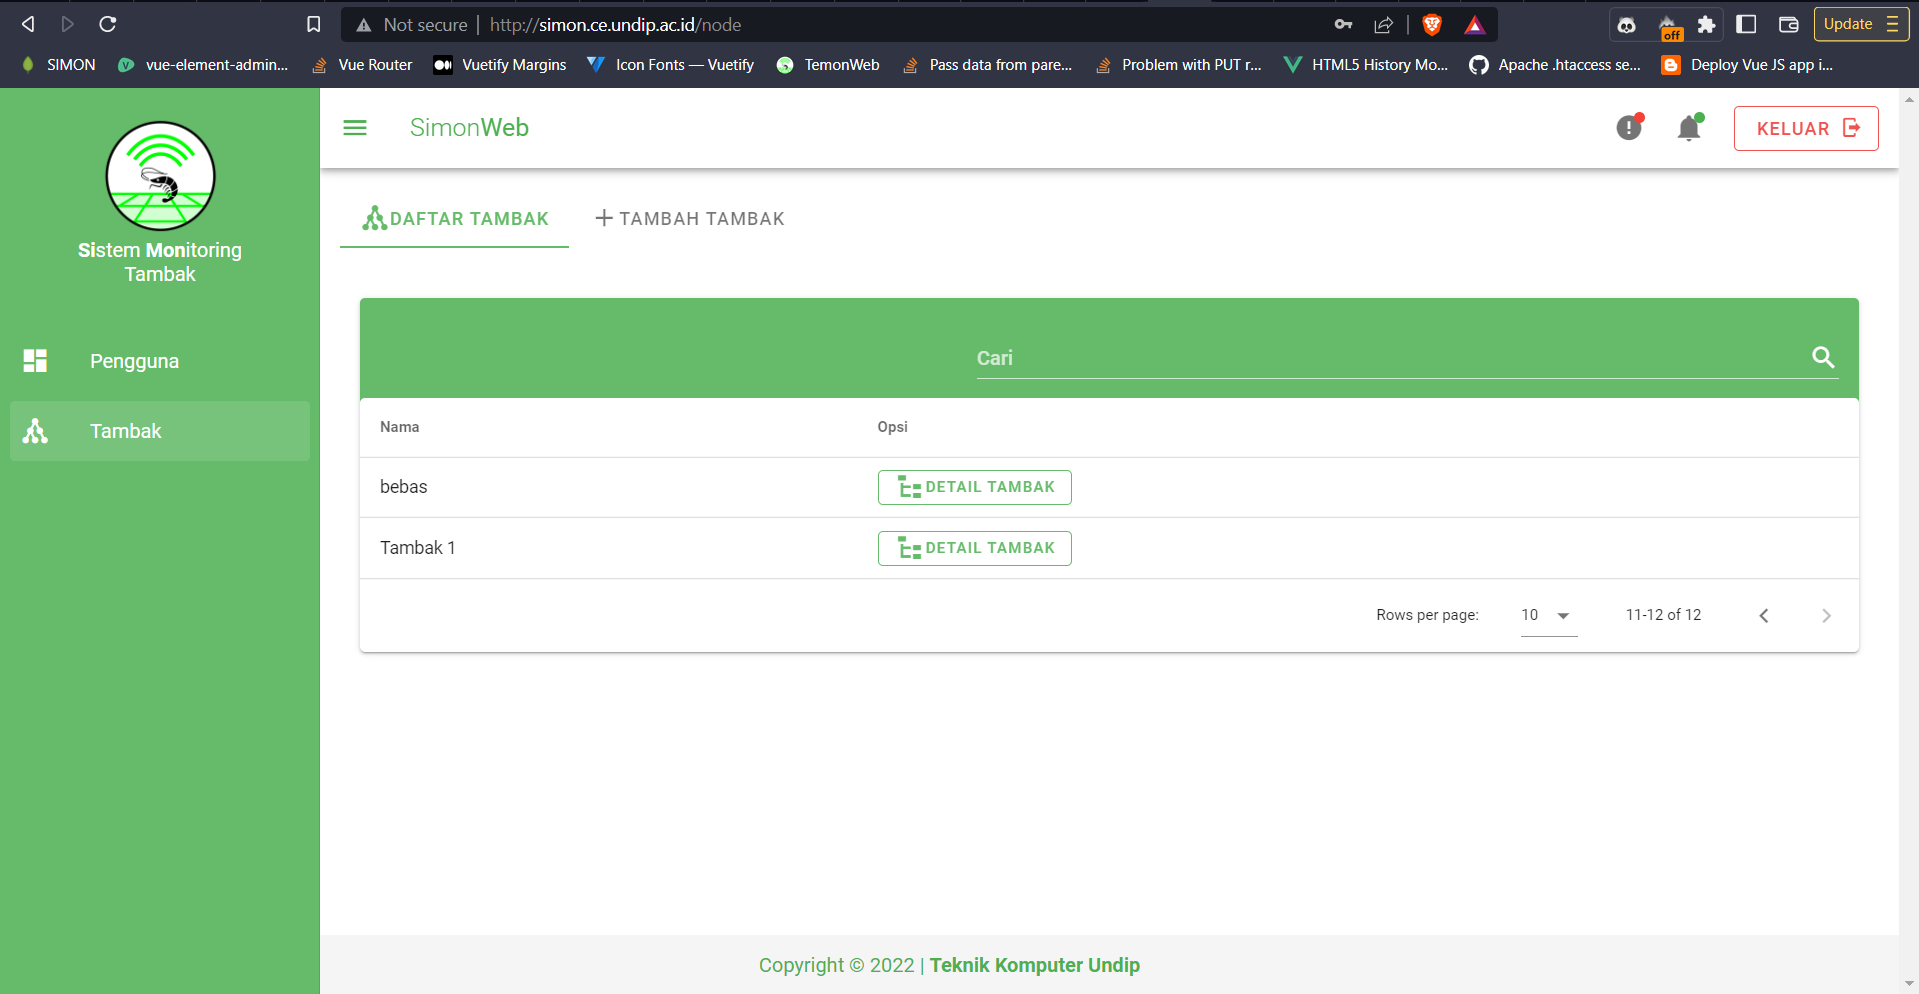Click the Brave Shields lion icon
Viewport: 1919px width, 994px height.
(1432, 25)
